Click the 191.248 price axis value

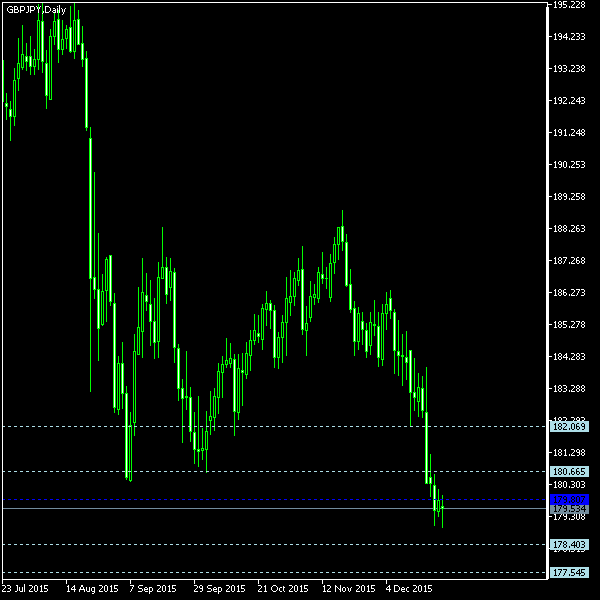point(569,133)
